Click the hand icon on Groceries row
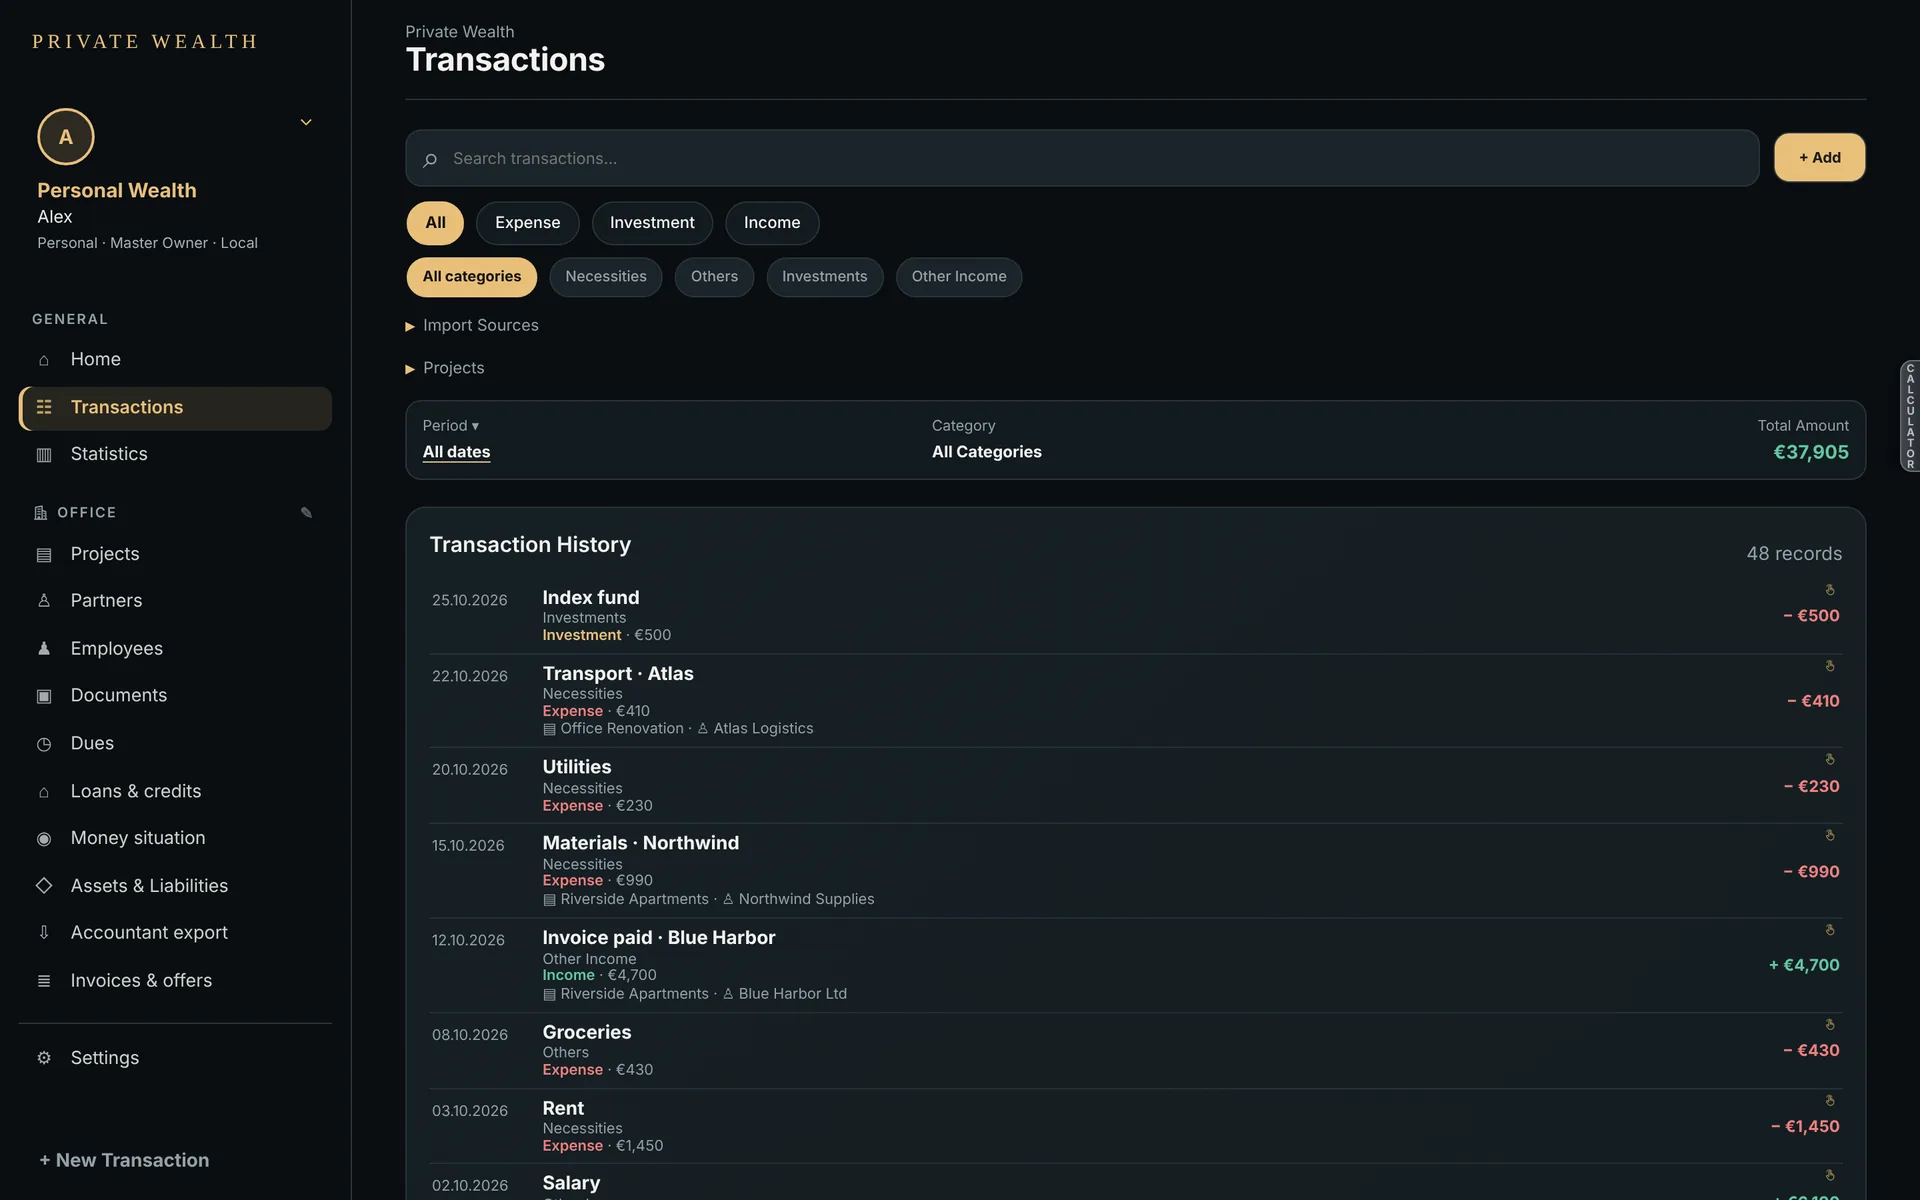 pyautogui.click(x=1830, y=1025)
